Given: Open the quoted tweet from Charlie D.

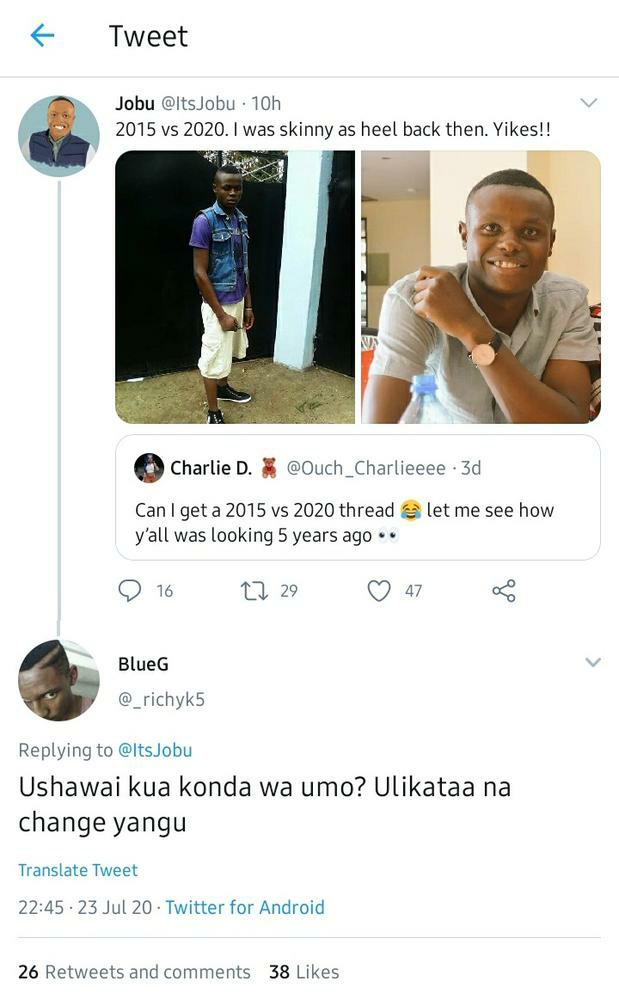Looking at the screenshot, I should 358,498.
